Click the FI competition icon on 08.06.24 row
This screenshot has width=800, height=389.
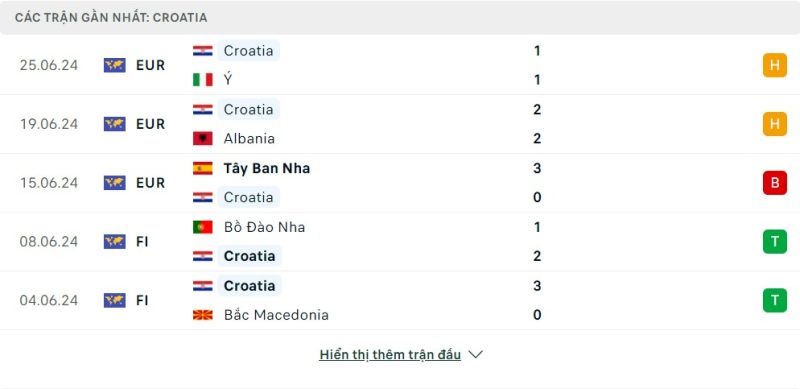point(115,241)
